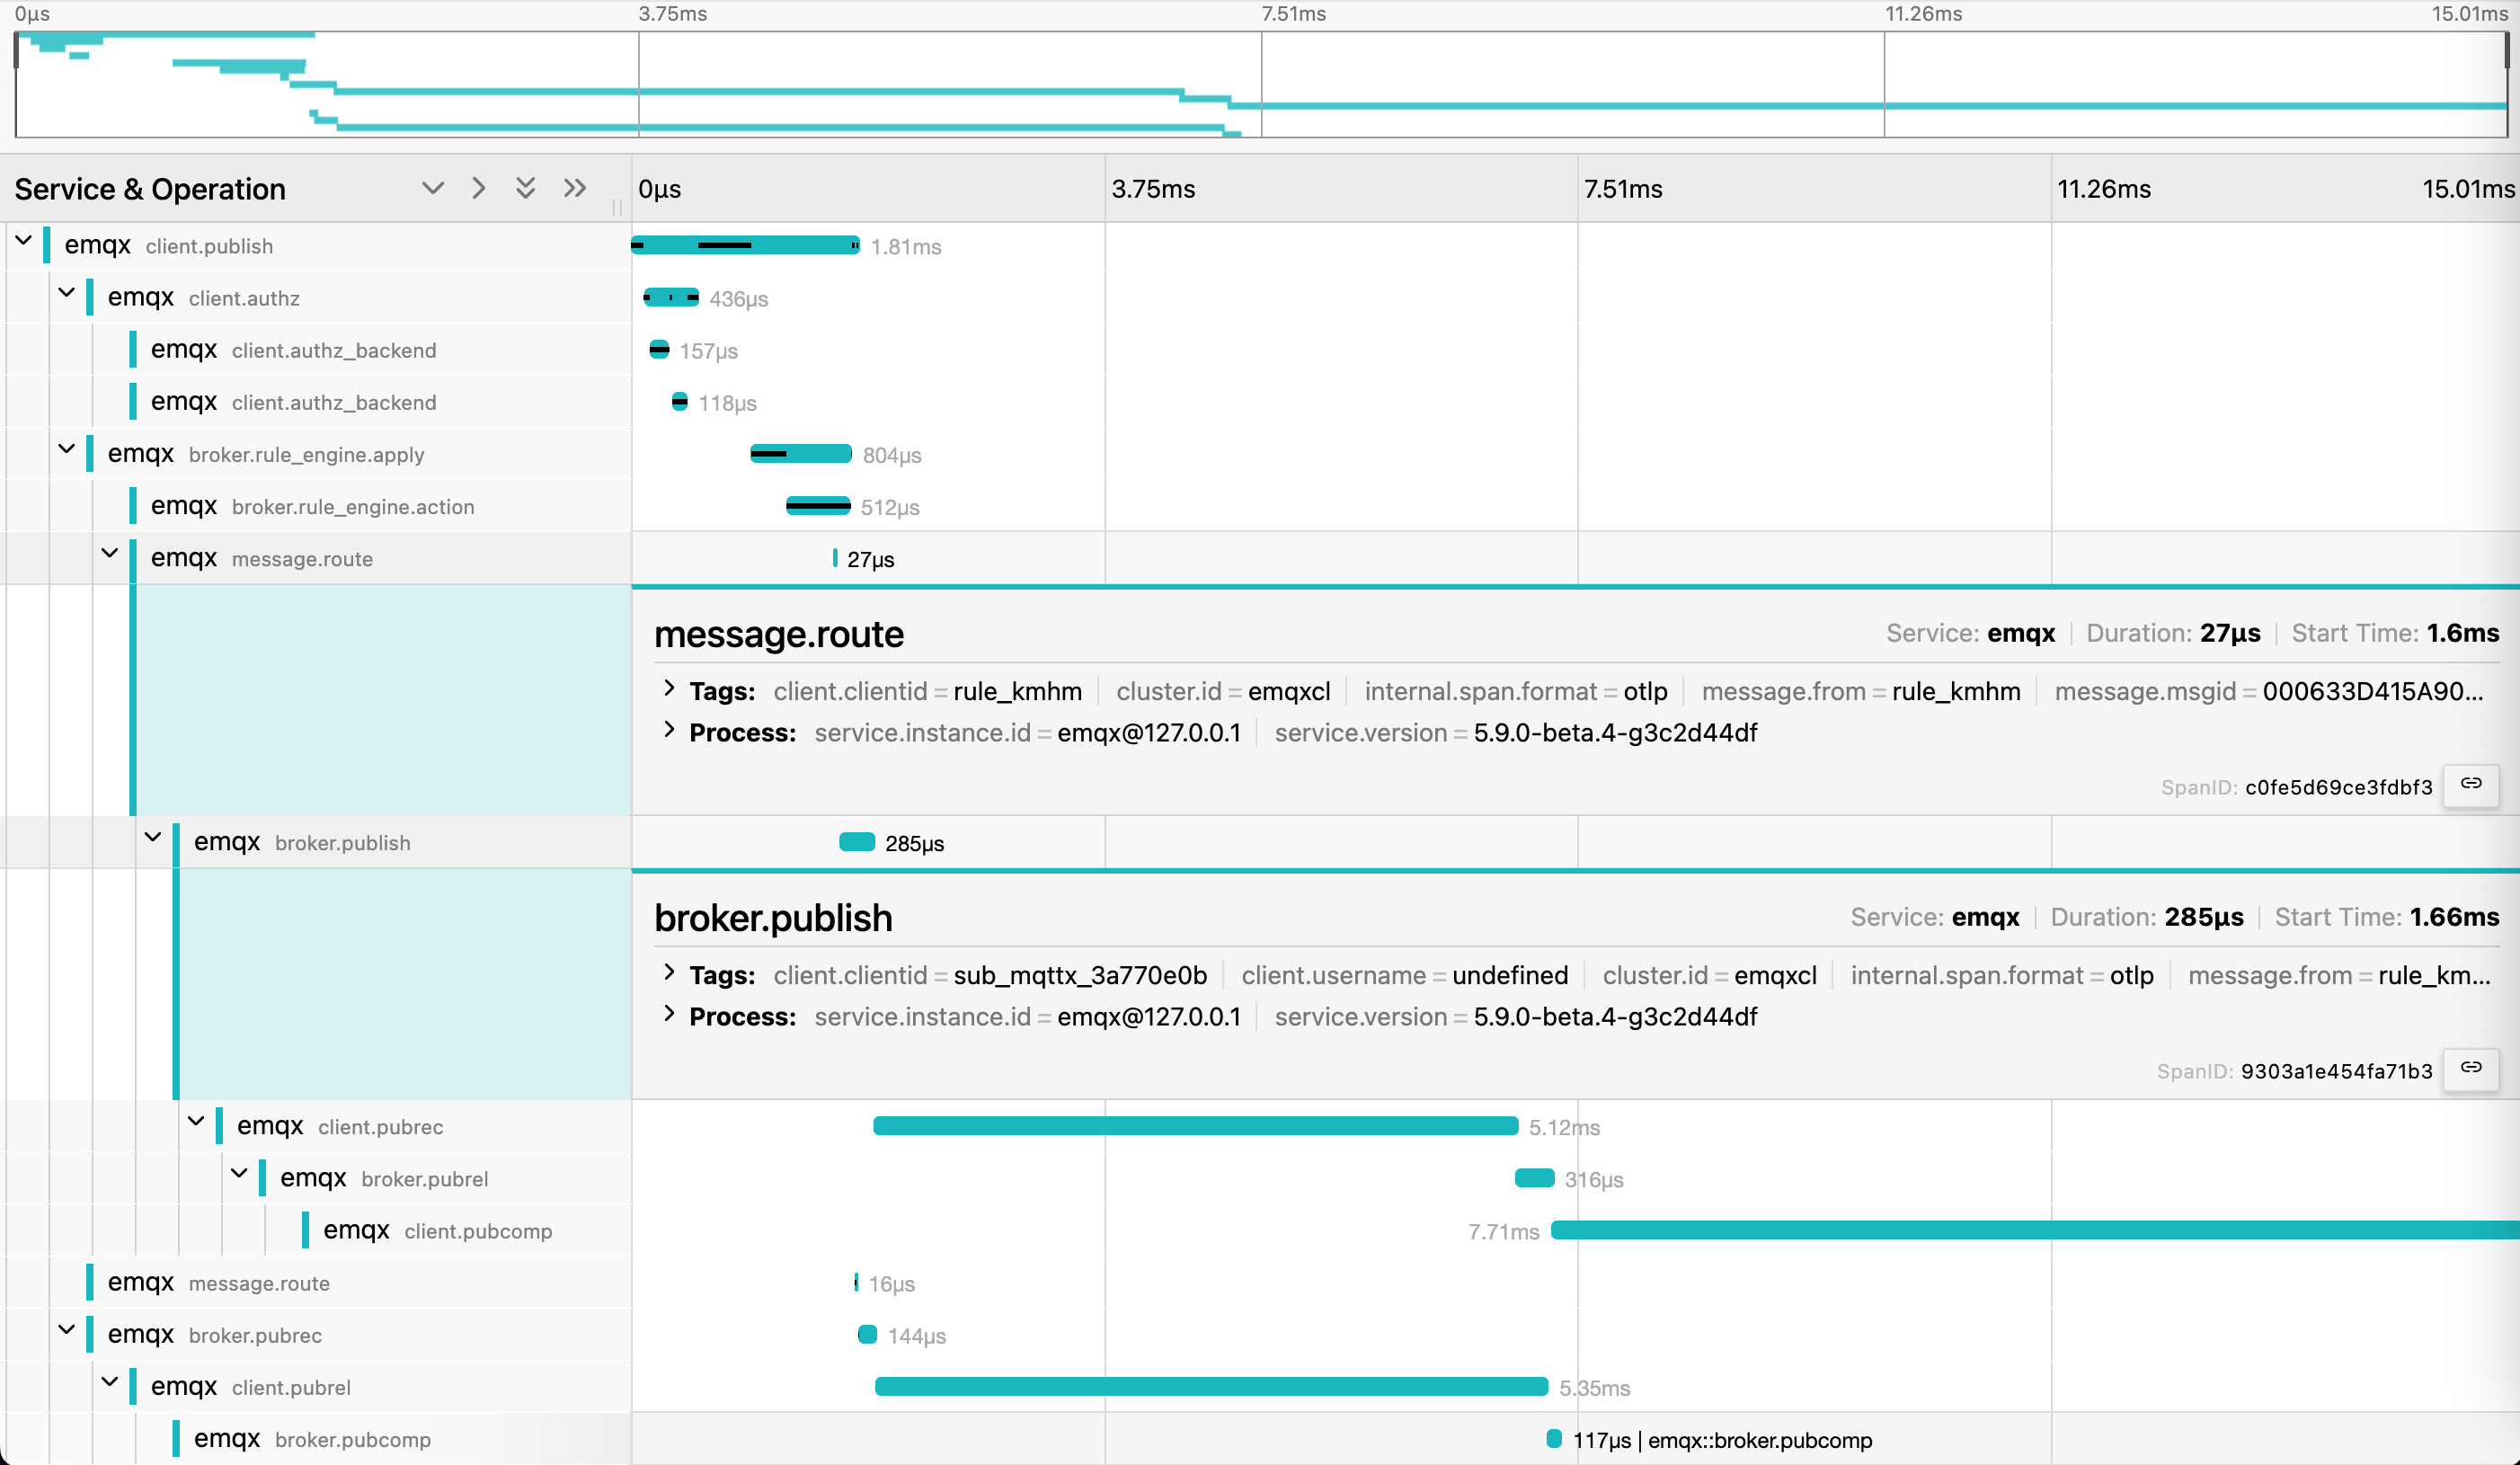This screenshot has height=1465, width=2520.
Task: Click the message.msgid tag in message.route details
Action: pos(2270,690)
